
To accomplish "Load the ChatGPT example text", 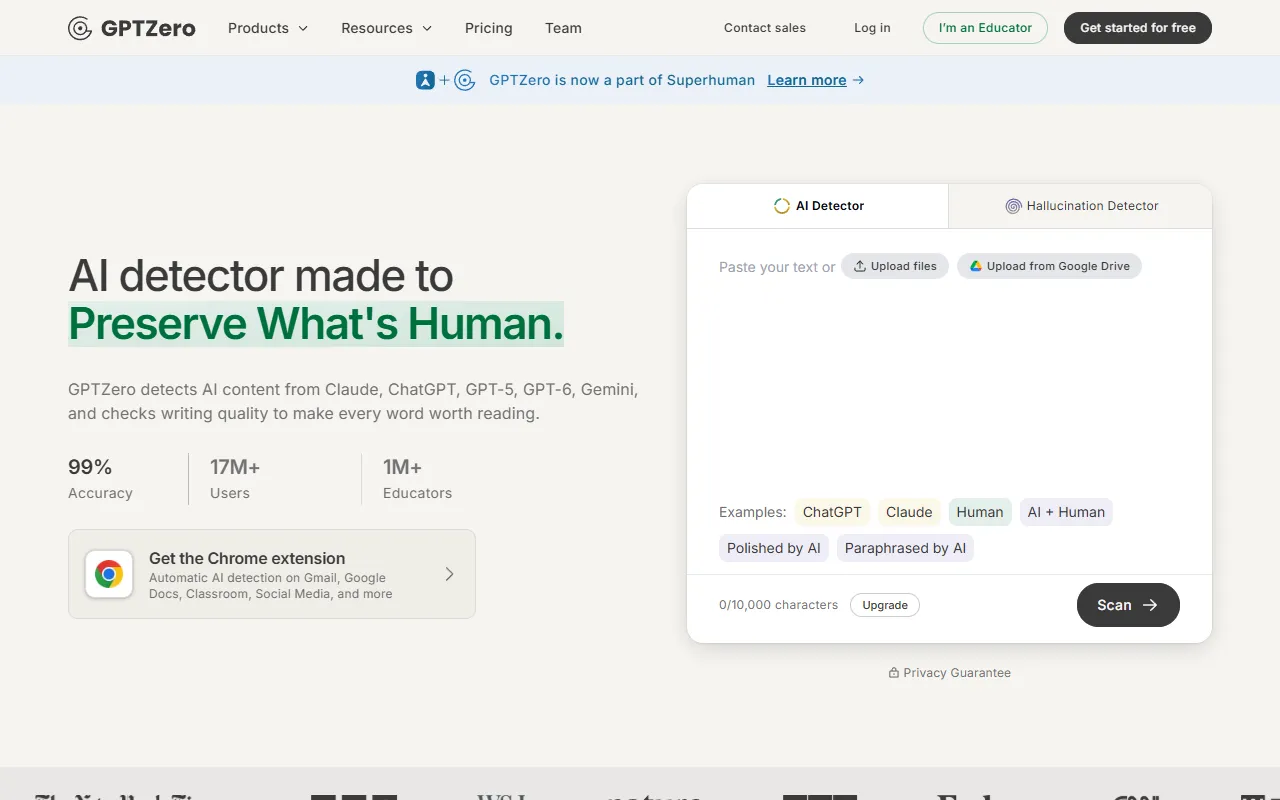I will tap(832, 512).
